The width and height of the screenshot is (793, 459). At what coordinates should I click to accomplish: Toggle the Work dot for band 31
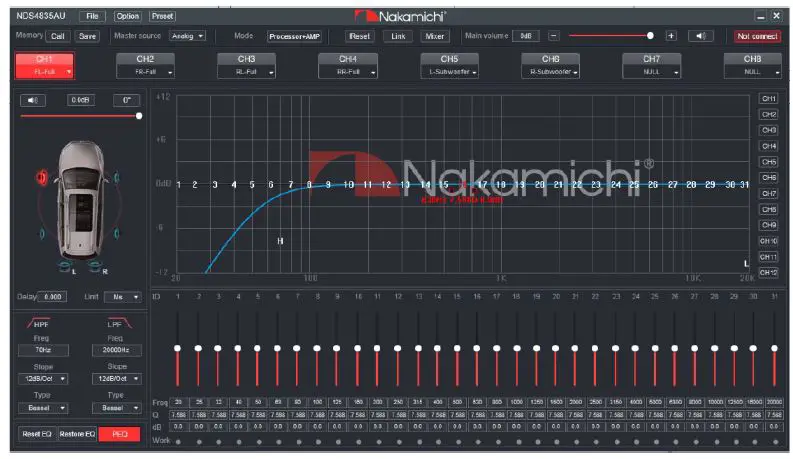pos(774,442)
